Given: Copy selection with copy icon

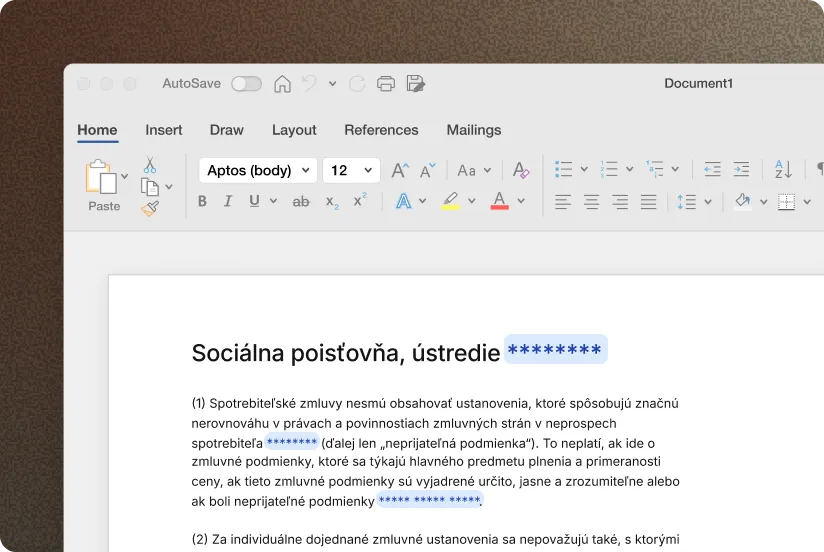Looking at the screenshot, I should pyautogui.click(x=150, y=187).
